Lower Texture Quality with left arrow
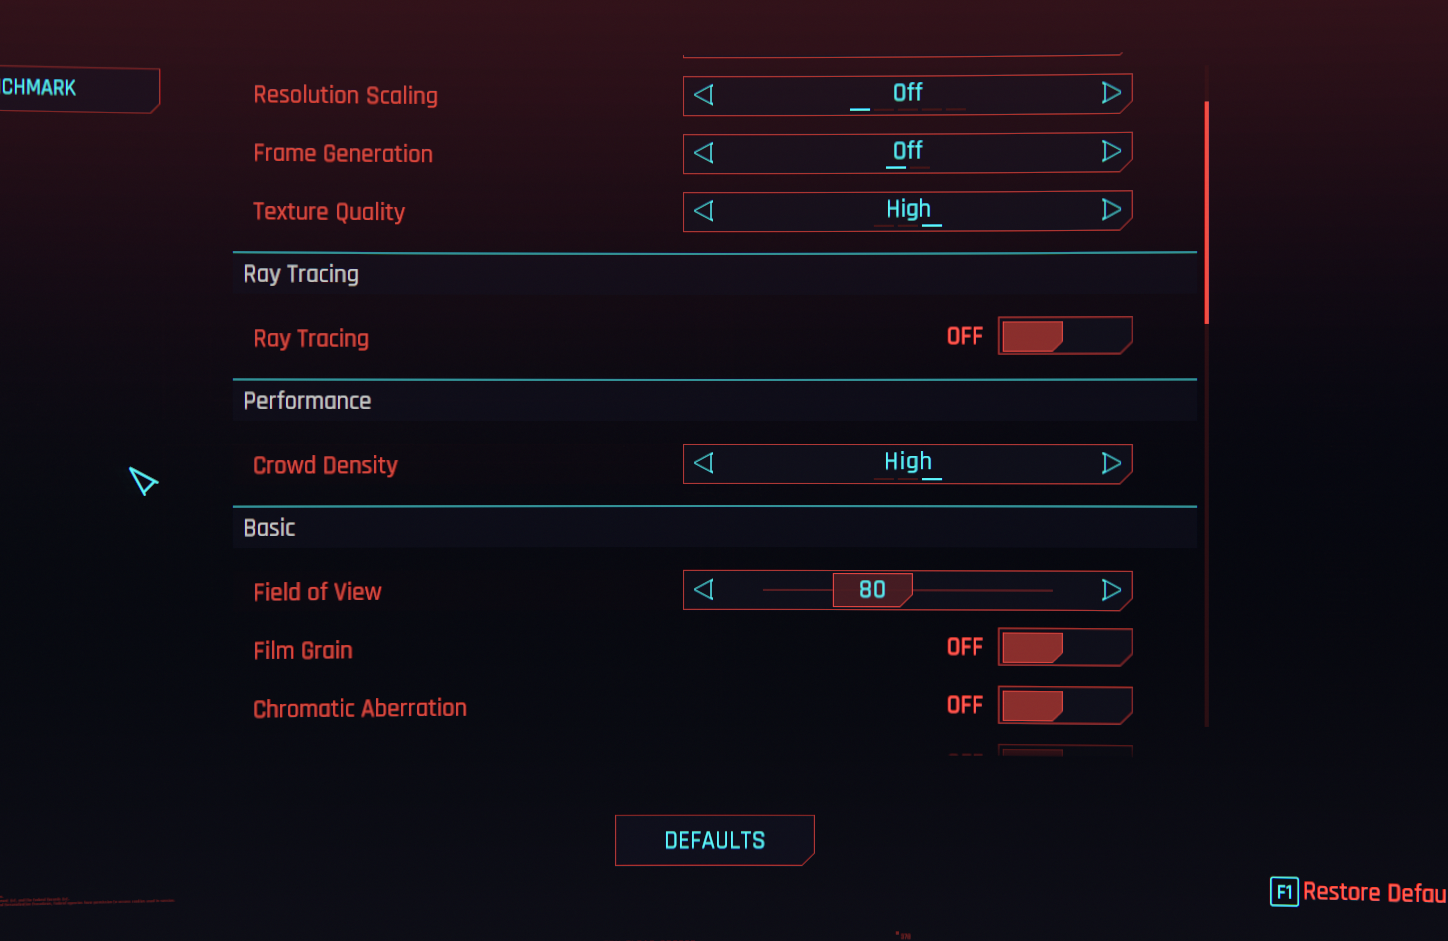Image resolution: width=1448 pixels, height=941 pixels. (704, 210)
